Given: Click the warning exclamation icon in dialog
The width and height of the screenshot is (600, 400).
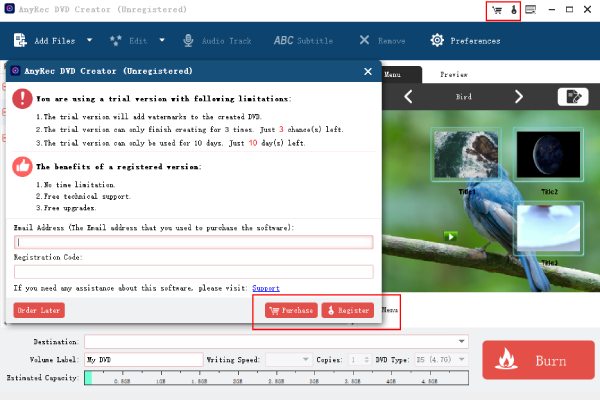Looking at the screenshot, I should [22, 99].
